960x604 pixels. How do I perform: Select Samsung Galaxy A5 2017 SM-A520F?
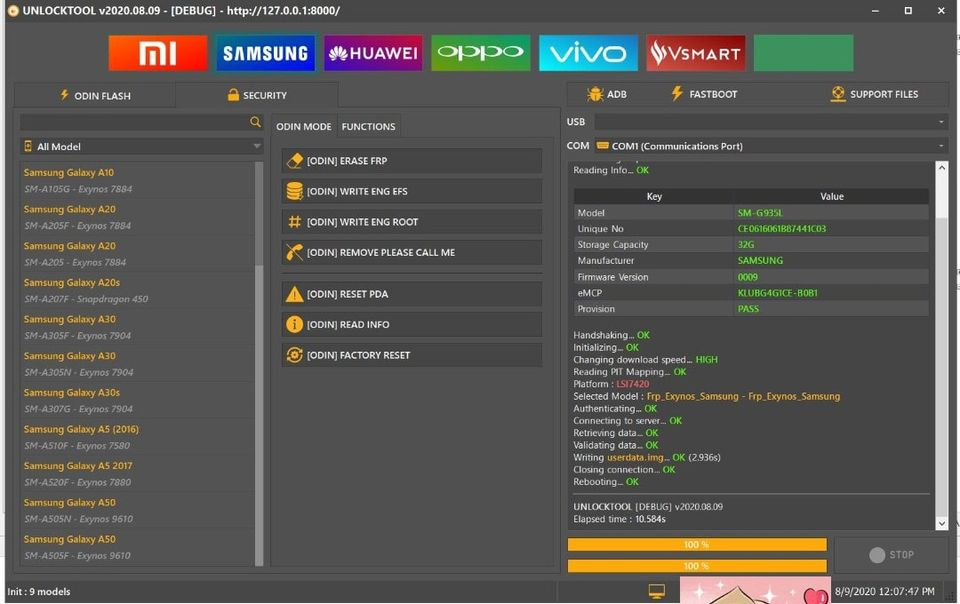pos(137,474)
